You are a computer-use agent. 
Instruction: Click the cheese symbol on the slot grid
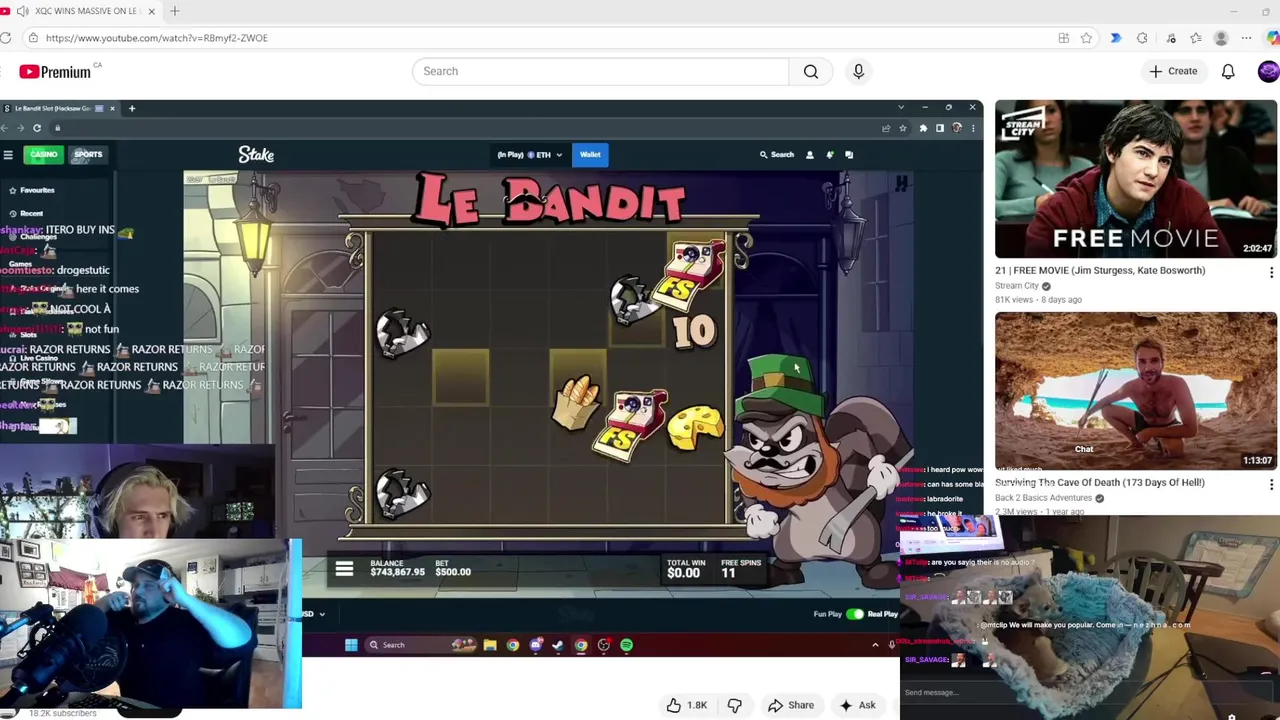(x=695, y=426)
